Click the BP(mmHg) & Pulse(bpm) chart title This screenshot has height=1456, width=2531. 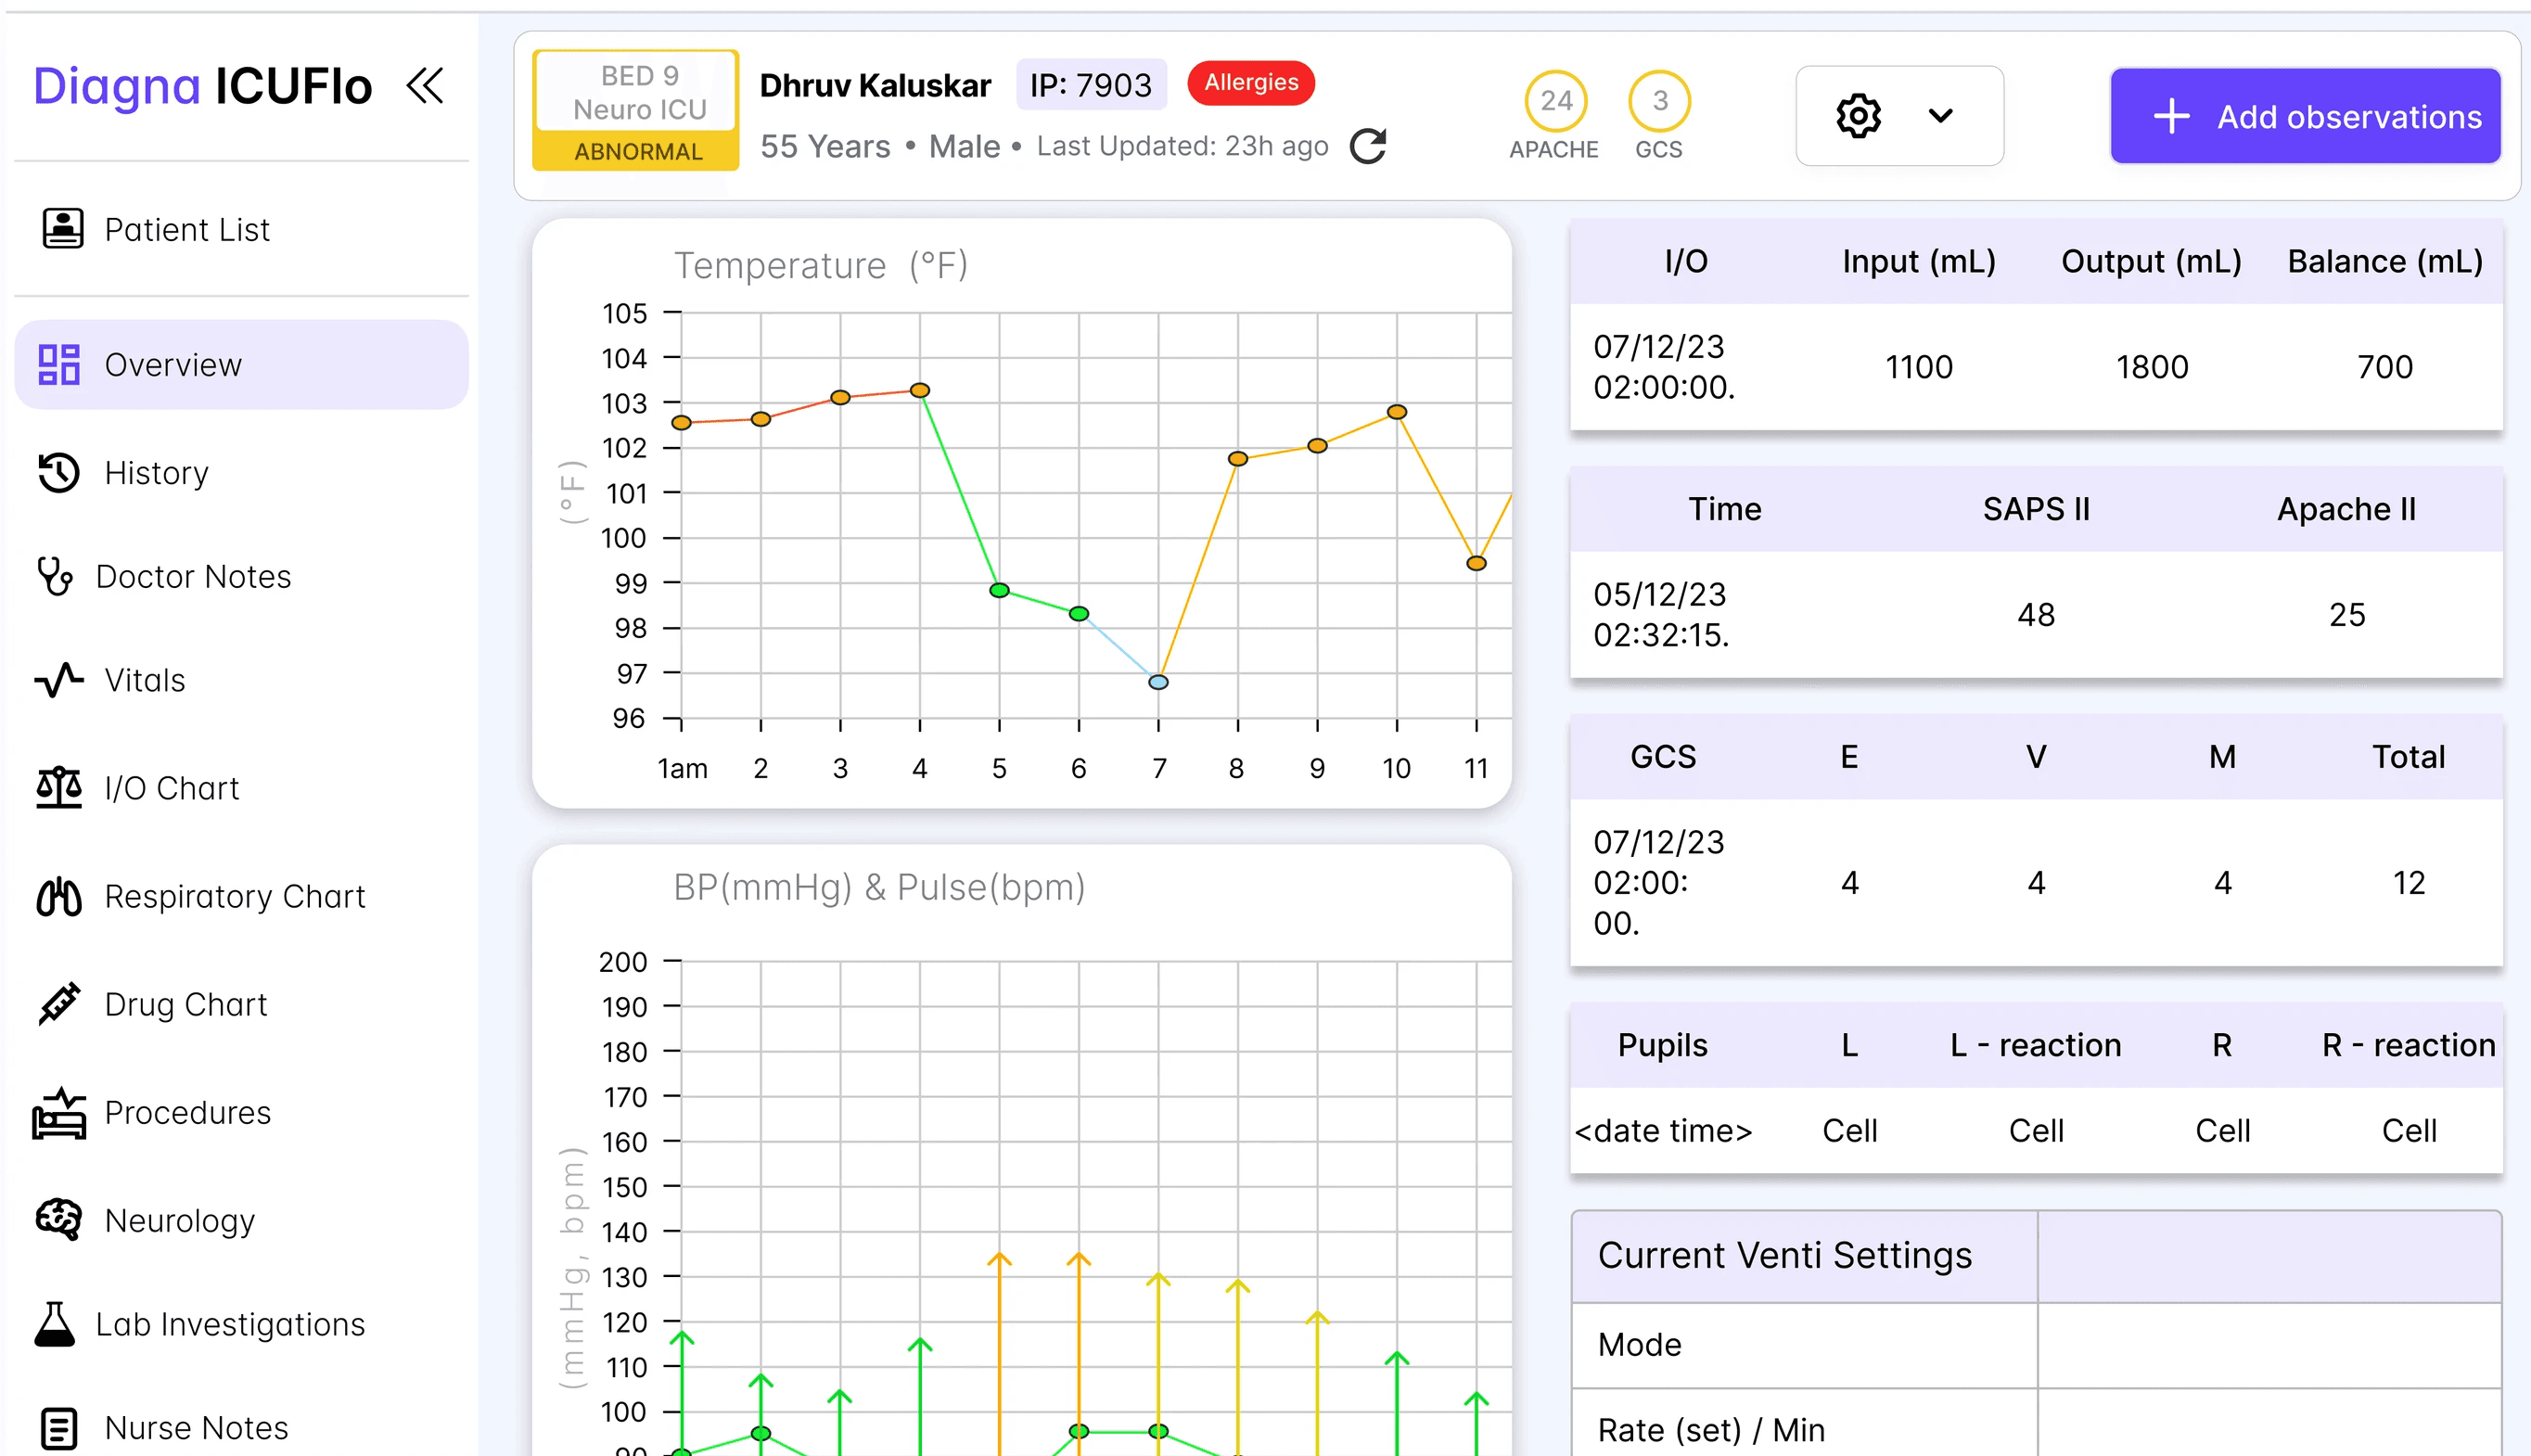879,888
